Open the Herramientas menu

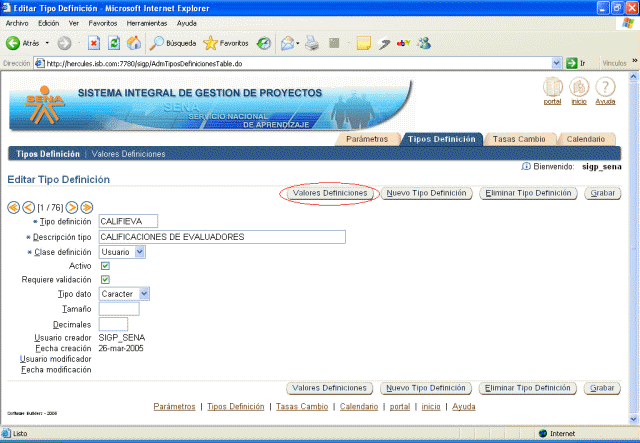pyautogui.click(x=147, y=23)
